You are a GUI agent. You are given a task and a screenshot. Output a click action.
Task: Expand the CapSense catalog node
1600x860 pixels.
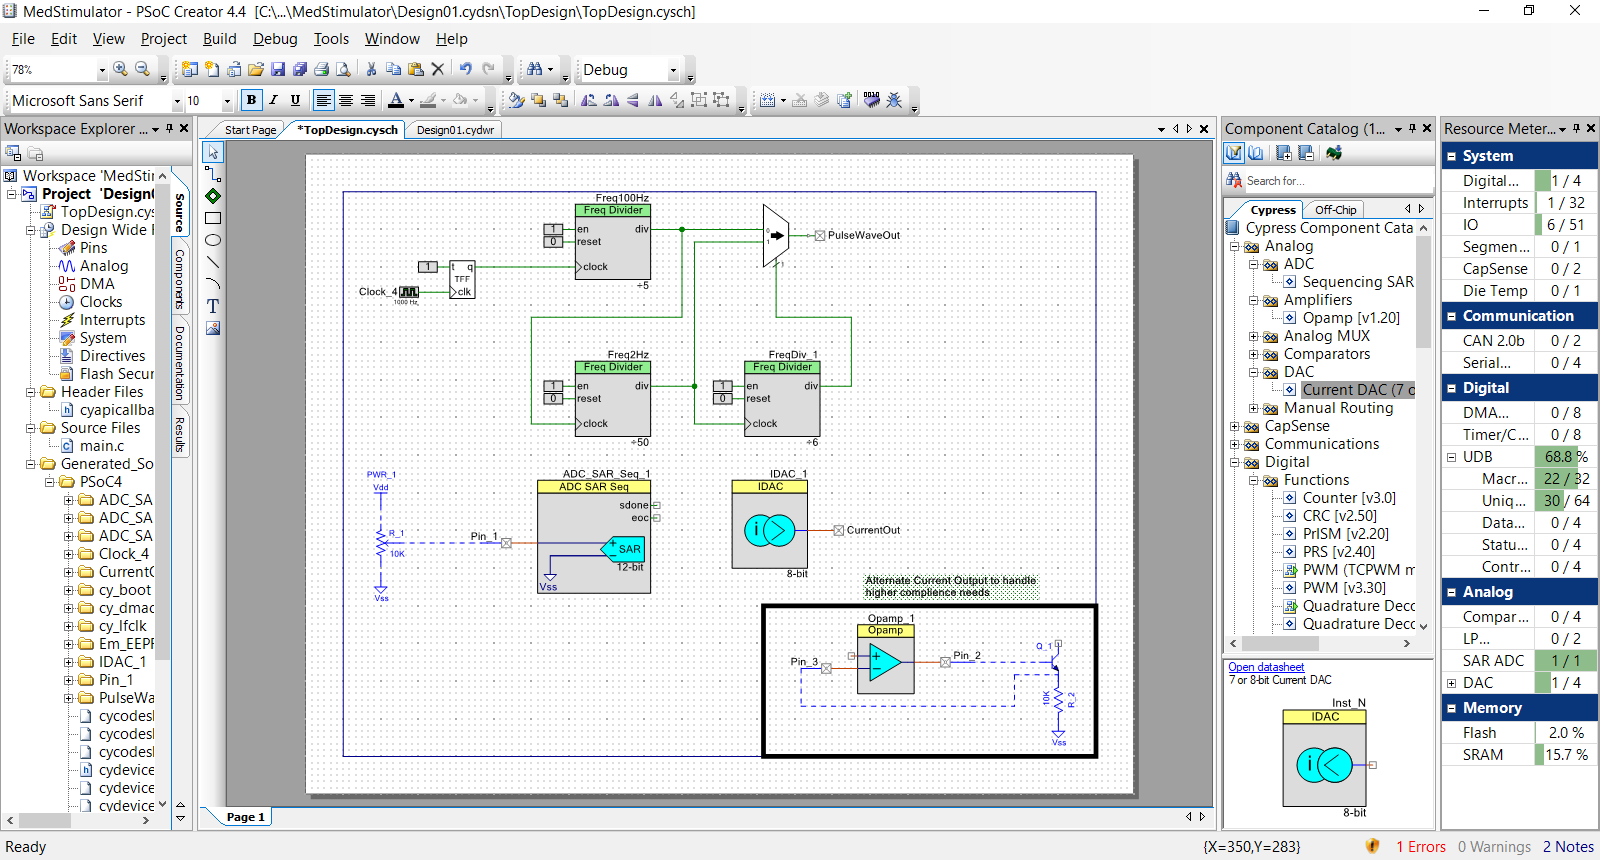(1234, 426)
